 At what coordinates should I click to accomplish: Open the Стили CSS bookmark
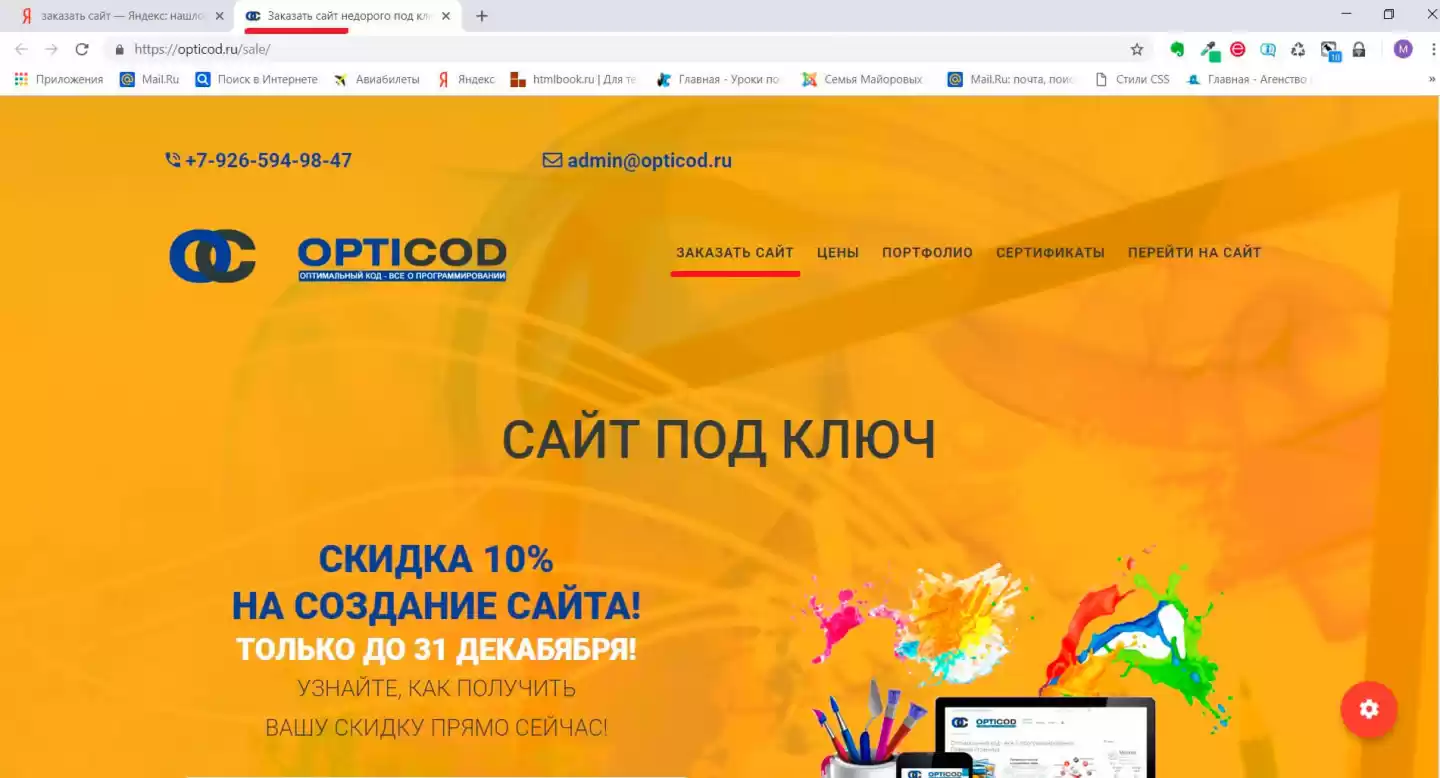tap(1132, 79)
